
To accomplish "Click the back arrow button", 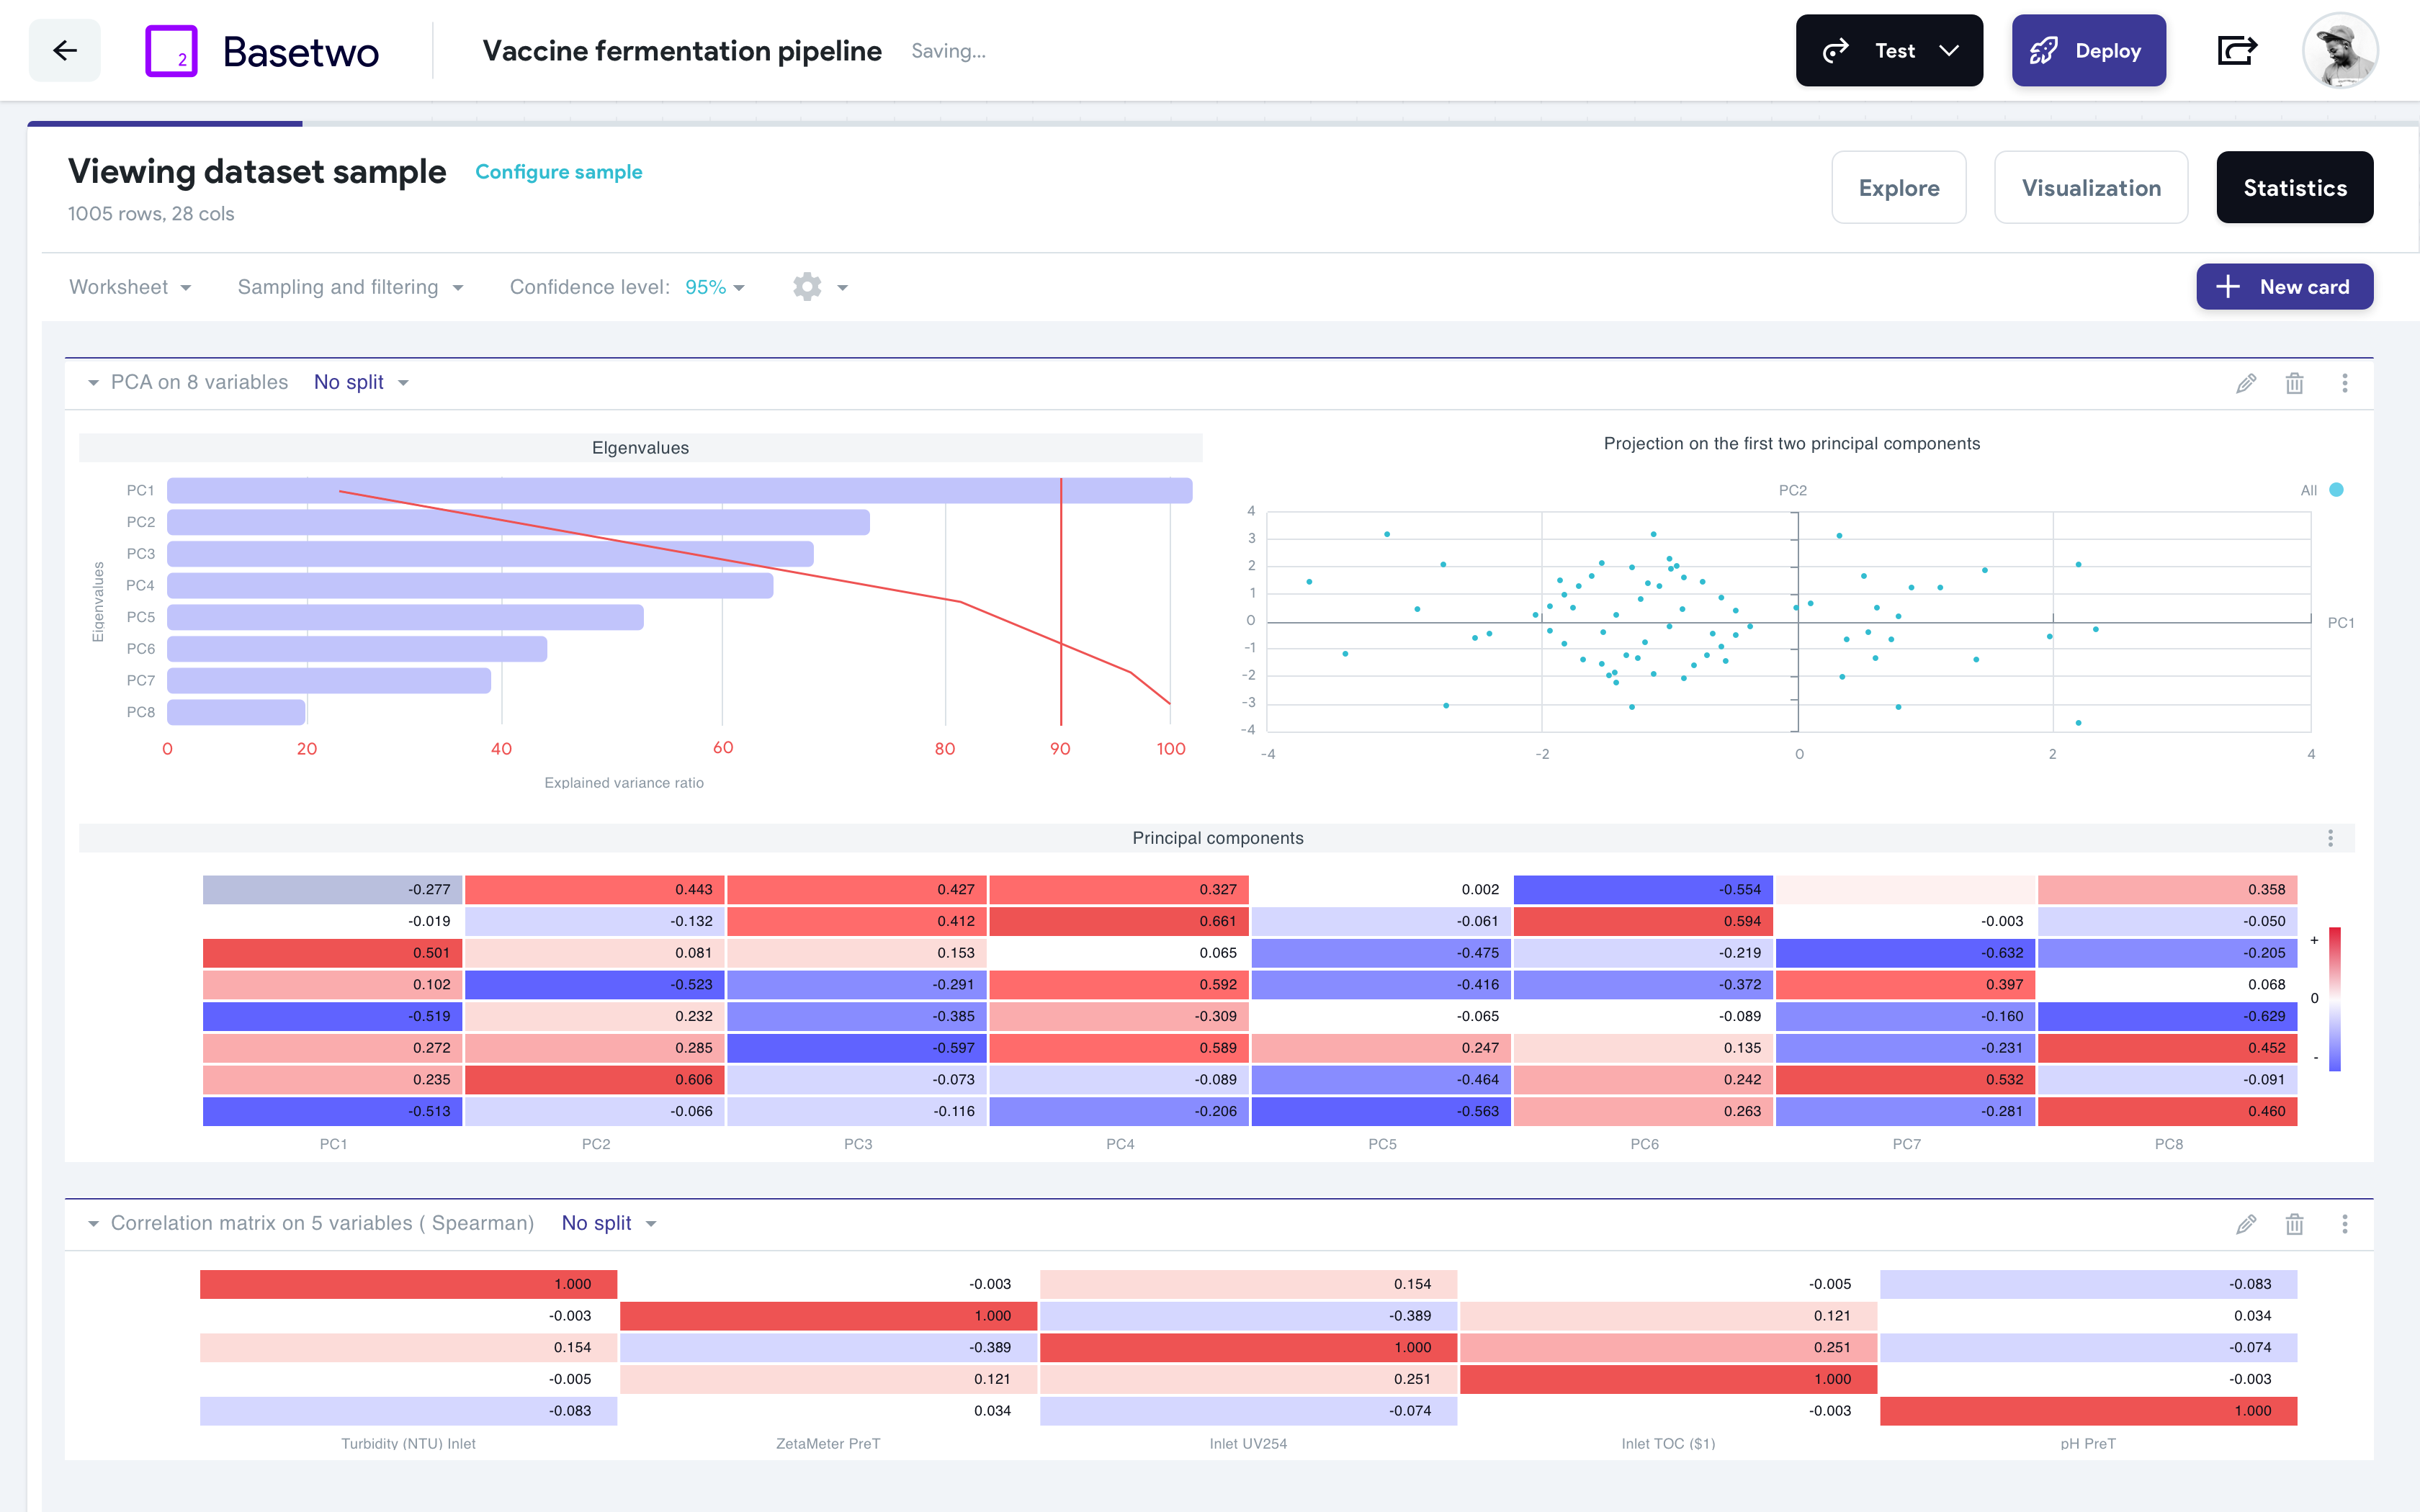I will point(65,51).
